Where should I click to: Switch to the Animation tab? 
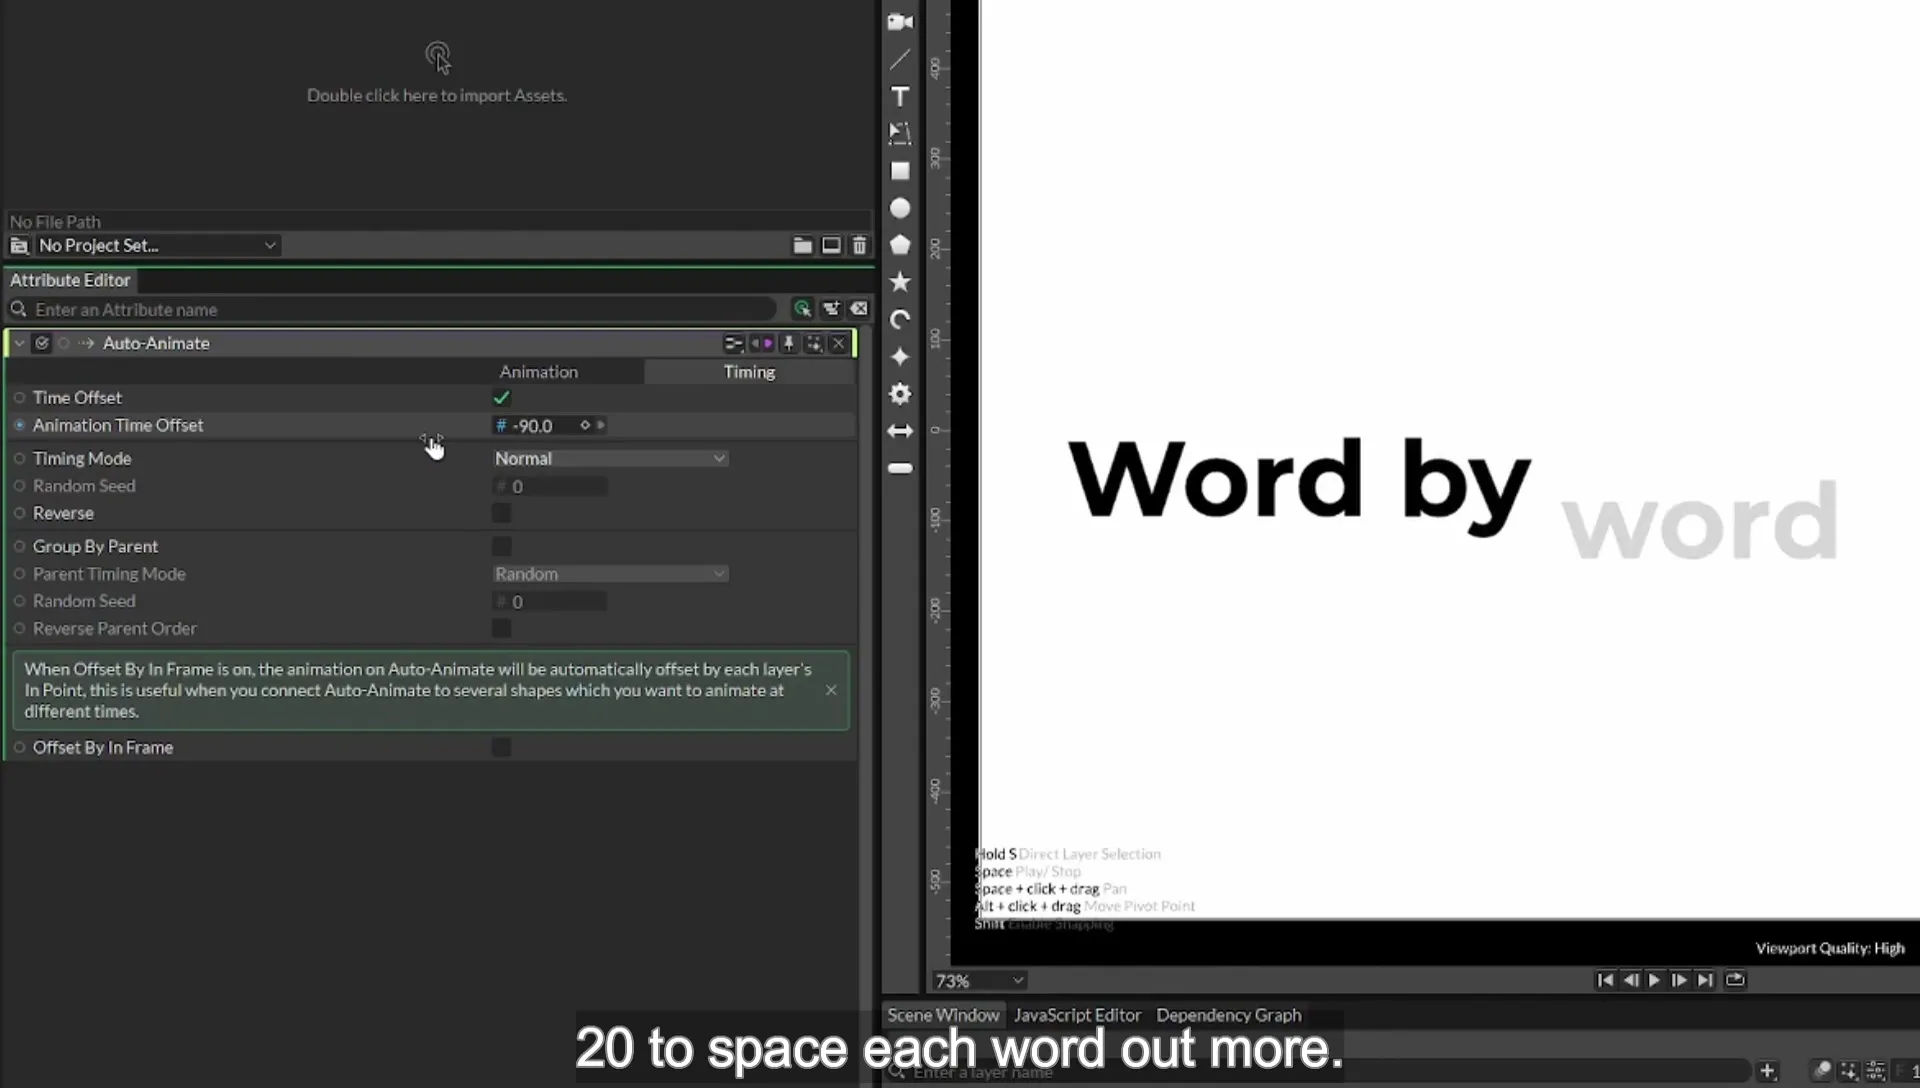click(538, 372)
